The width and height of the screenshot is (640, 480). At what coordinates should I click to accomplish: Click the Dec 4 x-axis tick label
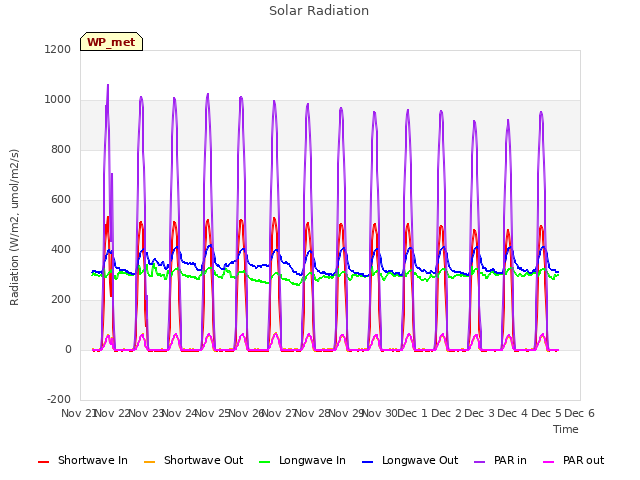tap(513, 413)
